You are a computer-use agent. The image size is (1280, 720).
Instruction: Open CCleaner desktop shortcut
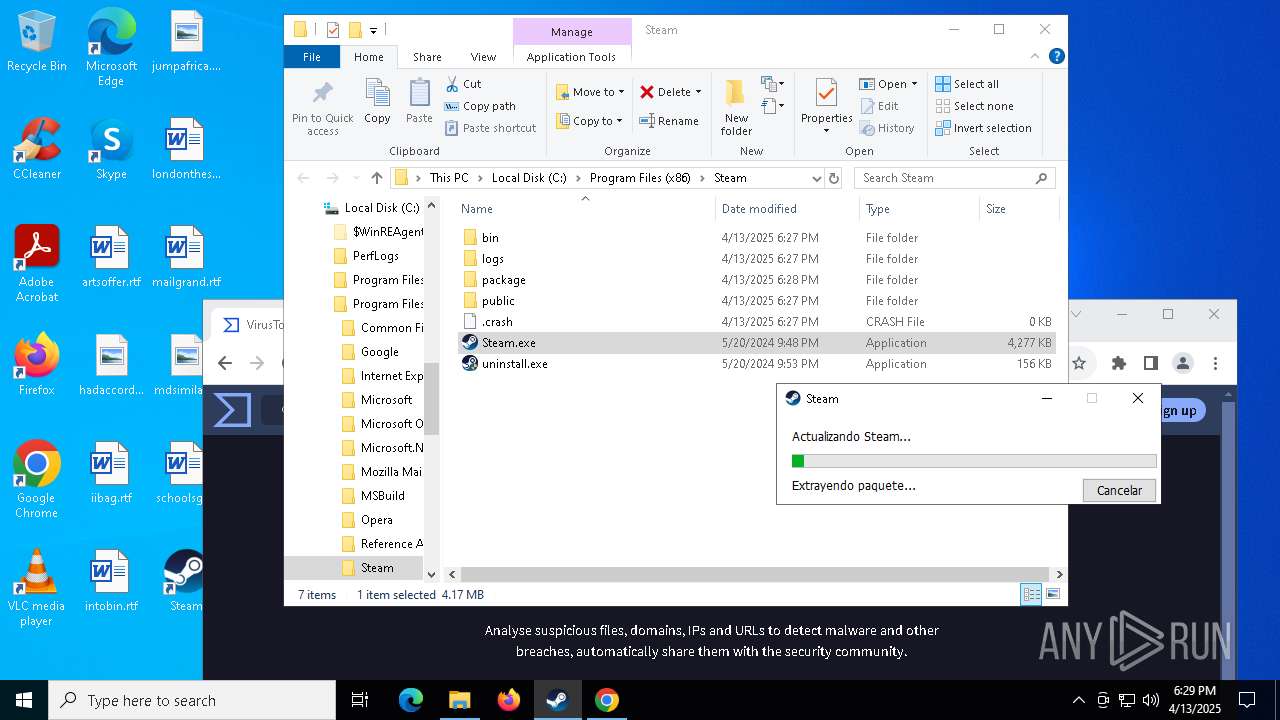[37, 150]
